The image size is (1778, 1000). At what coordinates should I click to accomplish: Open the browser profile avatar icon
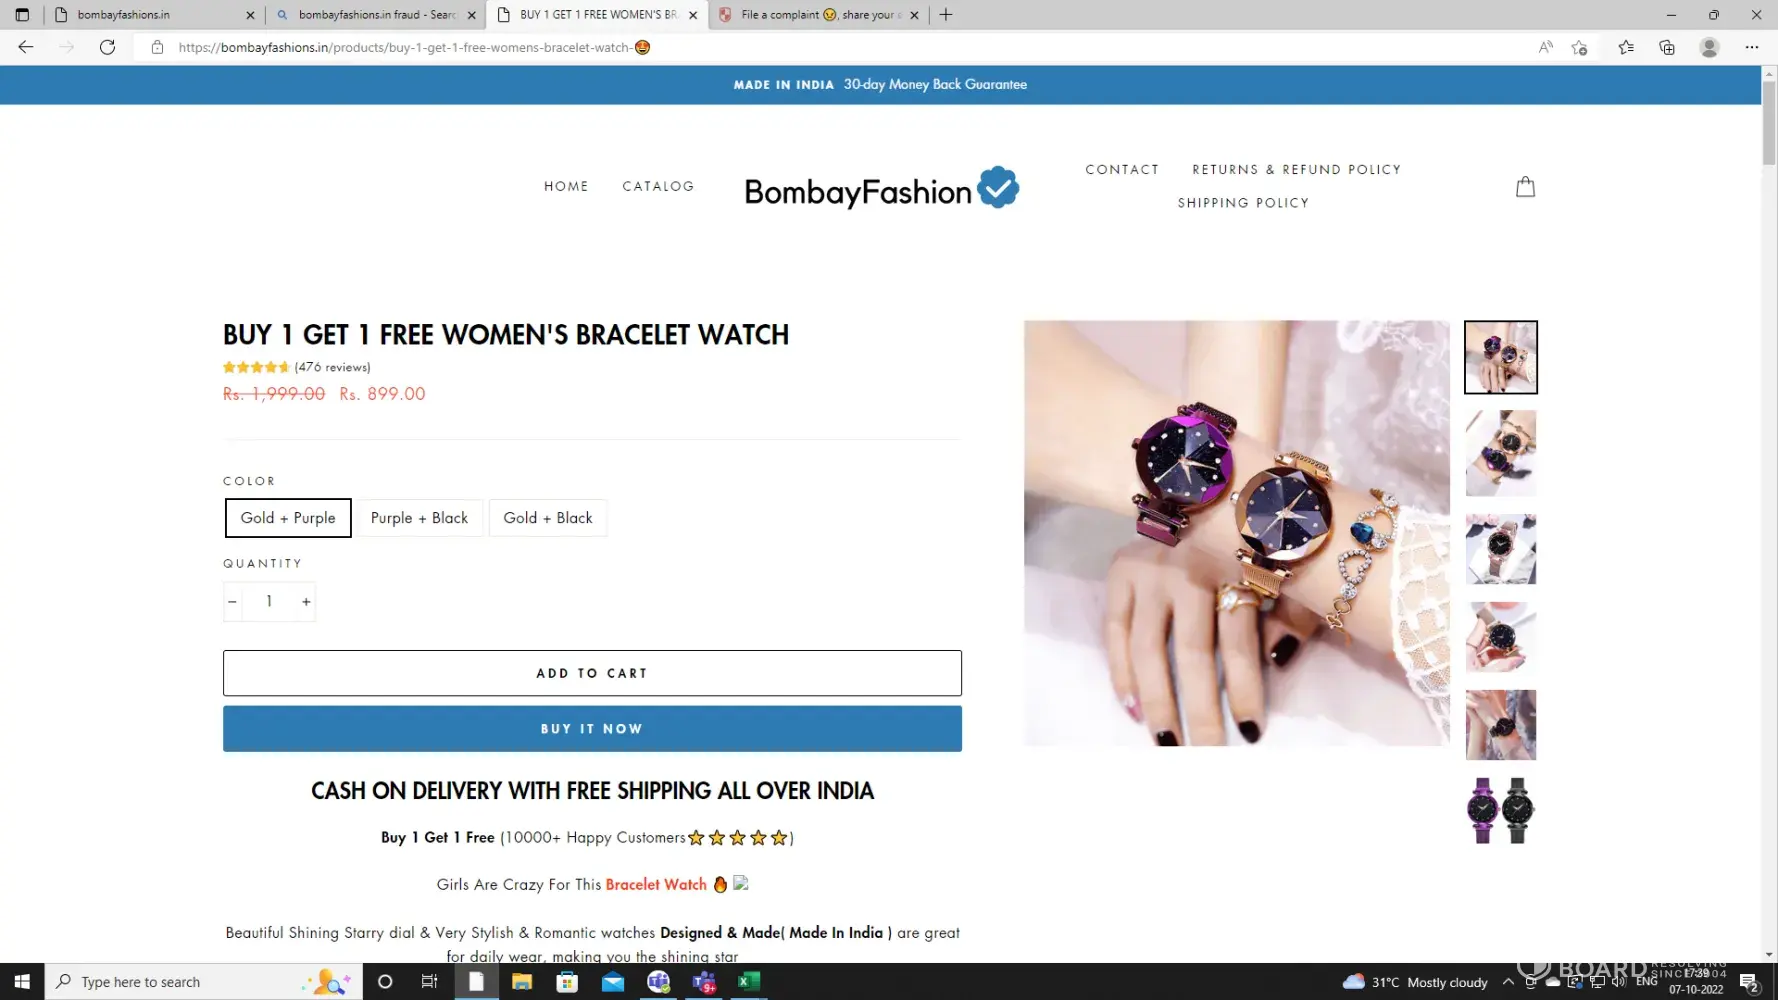(1709, 47)
